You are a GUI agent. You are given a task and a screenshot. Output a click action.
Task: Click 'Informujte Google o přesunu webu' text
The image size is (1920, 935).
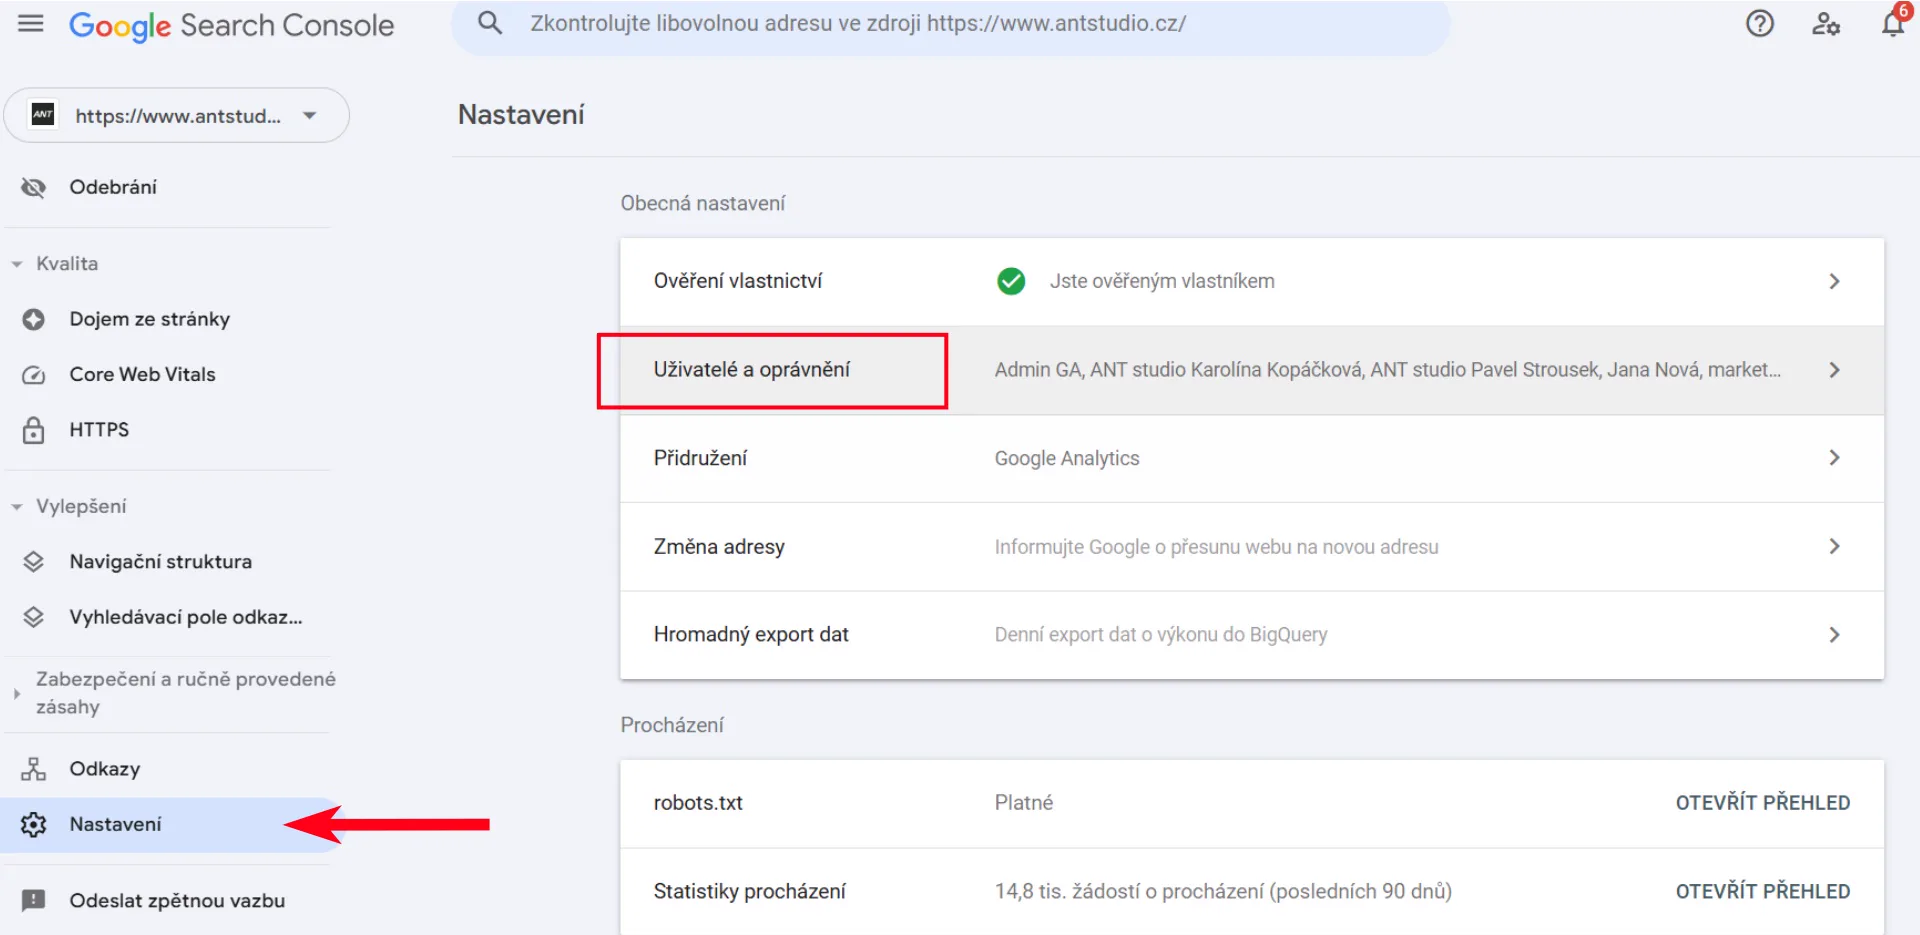pos(1216,547)
